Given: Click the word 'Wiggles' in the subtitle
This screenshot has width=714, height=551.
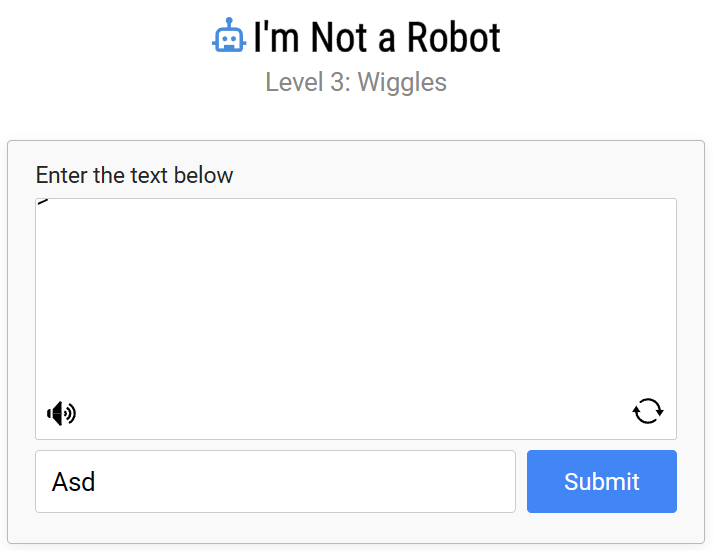Looking at the screenshot, I should (402, 83).
